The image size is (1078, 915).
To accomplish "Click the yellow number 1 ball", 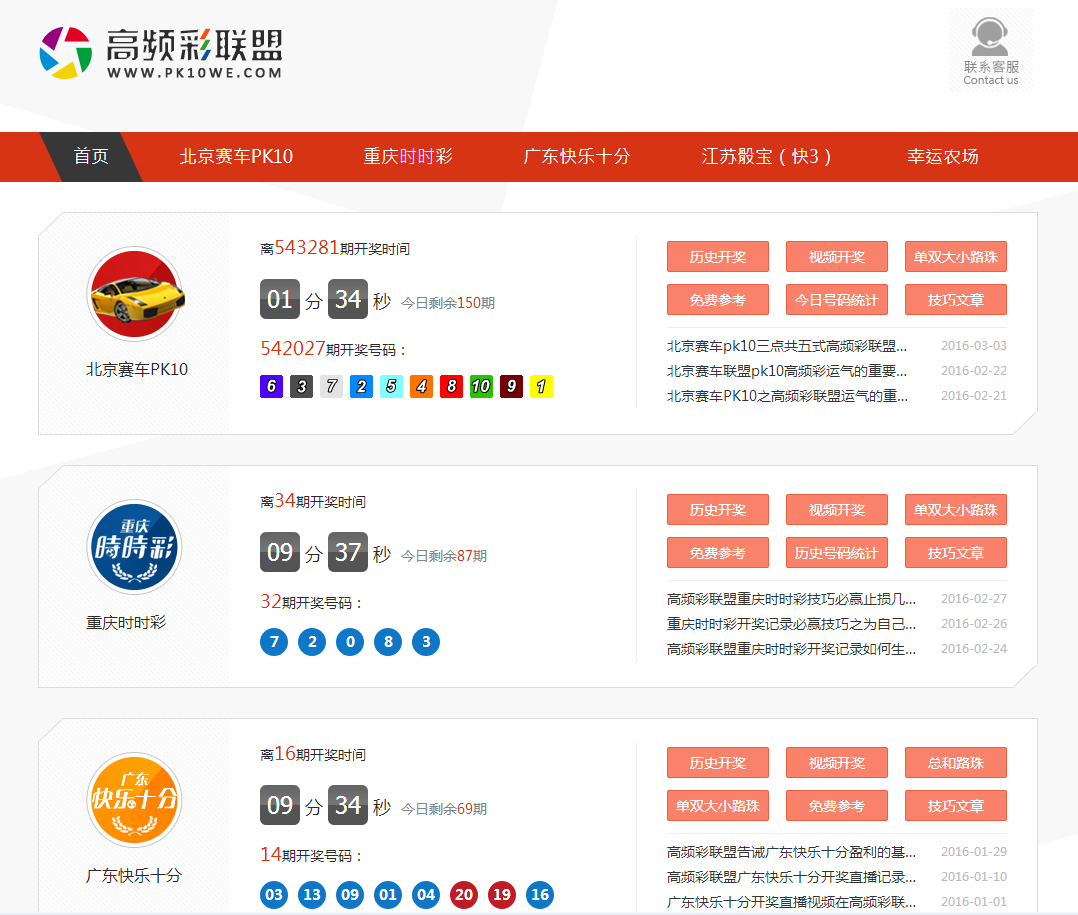I will [x=541, y=386].
